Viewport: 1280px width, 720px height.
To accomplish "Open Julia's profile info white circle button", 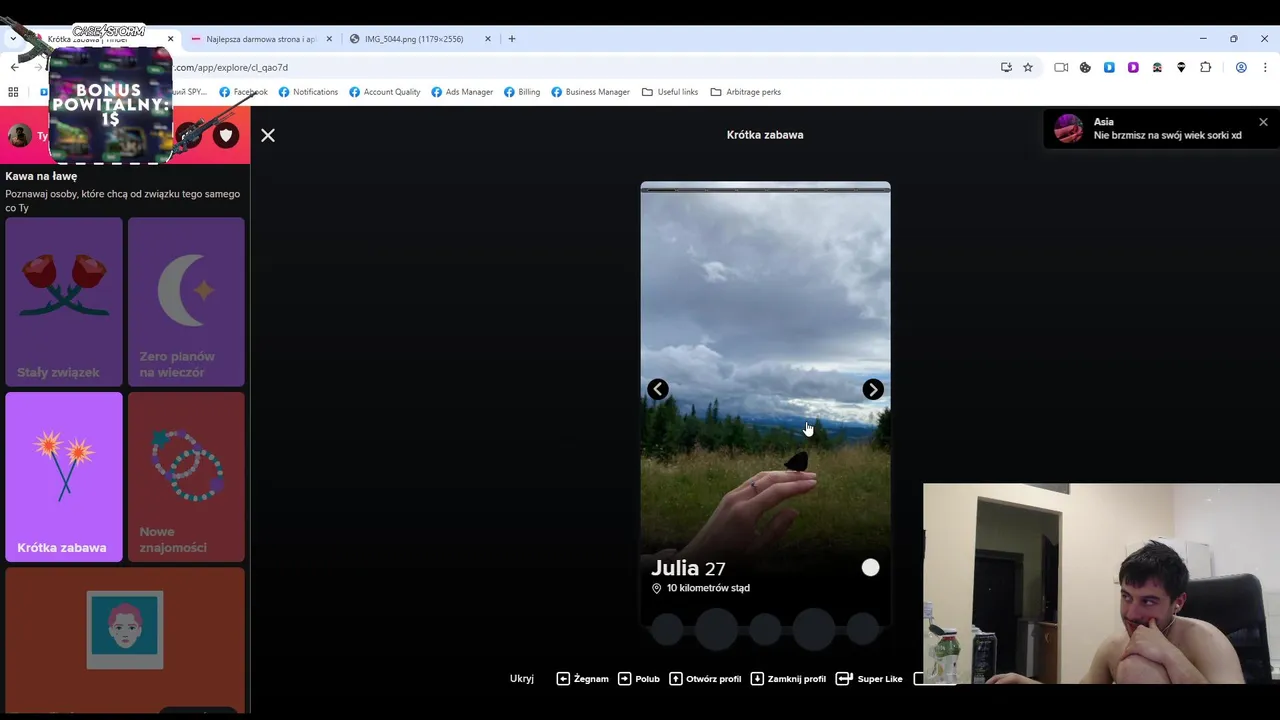I will point(870,567).
